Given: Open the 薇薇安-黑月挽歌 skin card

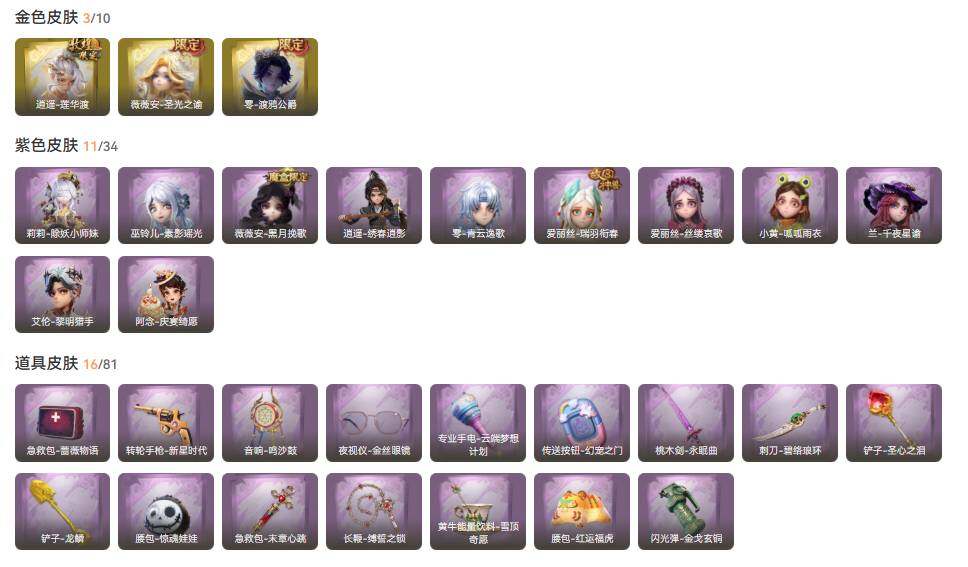Looking at the screenshot, I should (270, 205).
